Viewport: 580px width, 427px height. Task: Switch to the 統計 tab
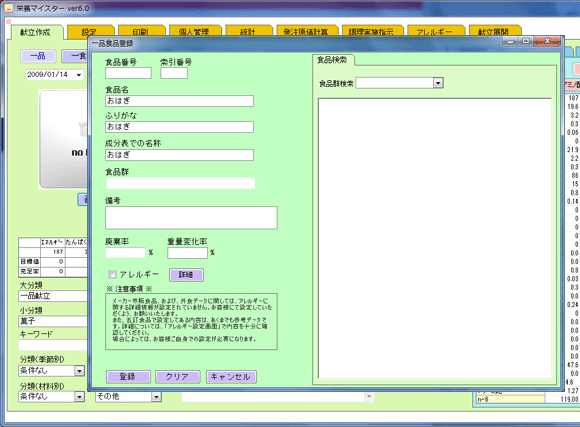coord(249,31)
